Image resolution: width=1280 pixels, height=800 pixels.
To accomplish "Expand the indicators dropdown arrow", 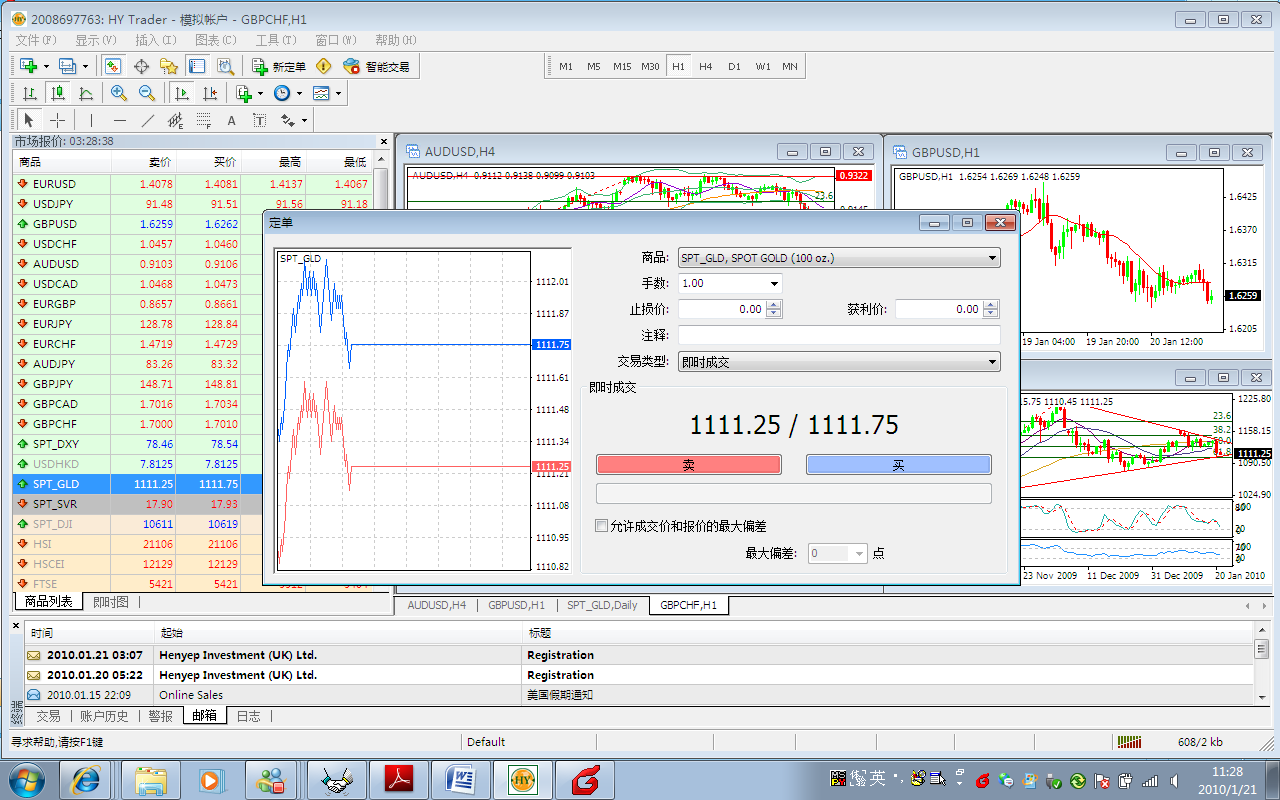I will click(260, 93).
